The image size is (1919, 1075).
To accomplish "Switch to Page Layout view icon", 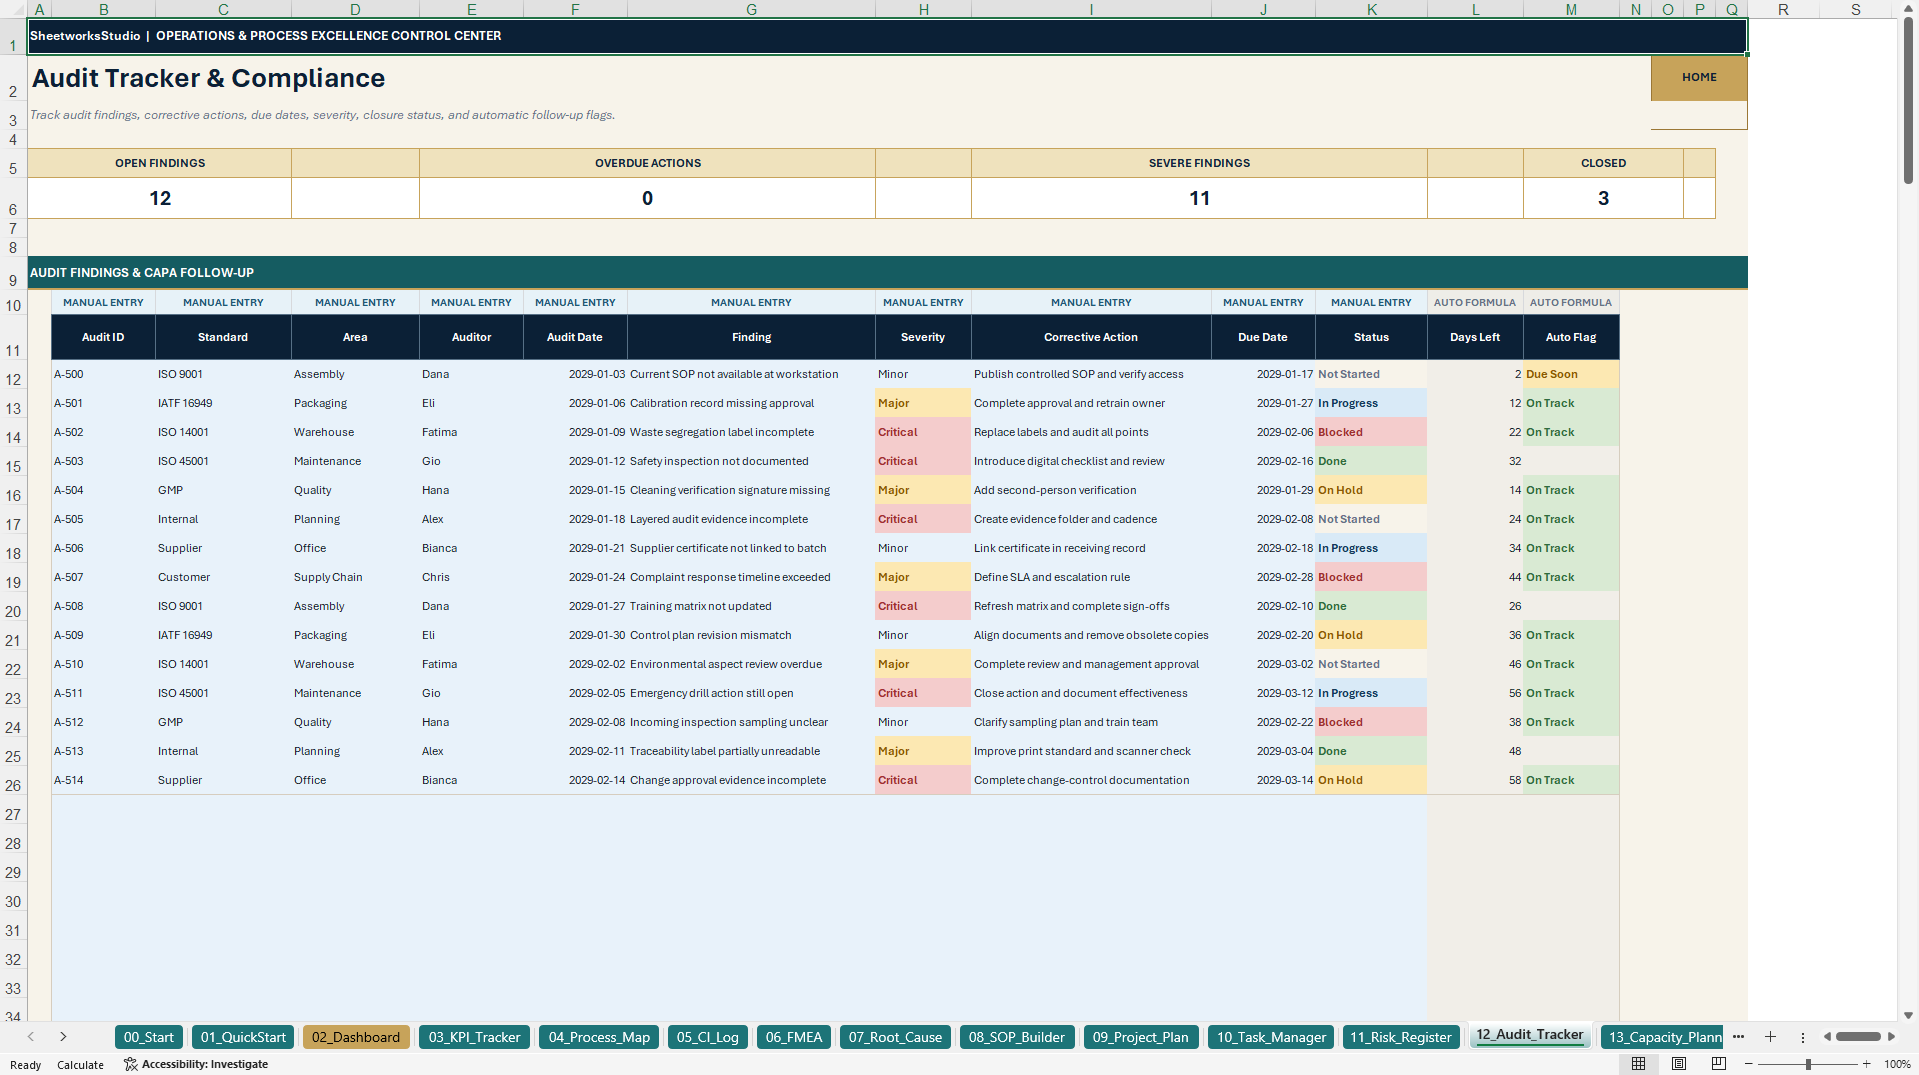I will point(1679,1064).
